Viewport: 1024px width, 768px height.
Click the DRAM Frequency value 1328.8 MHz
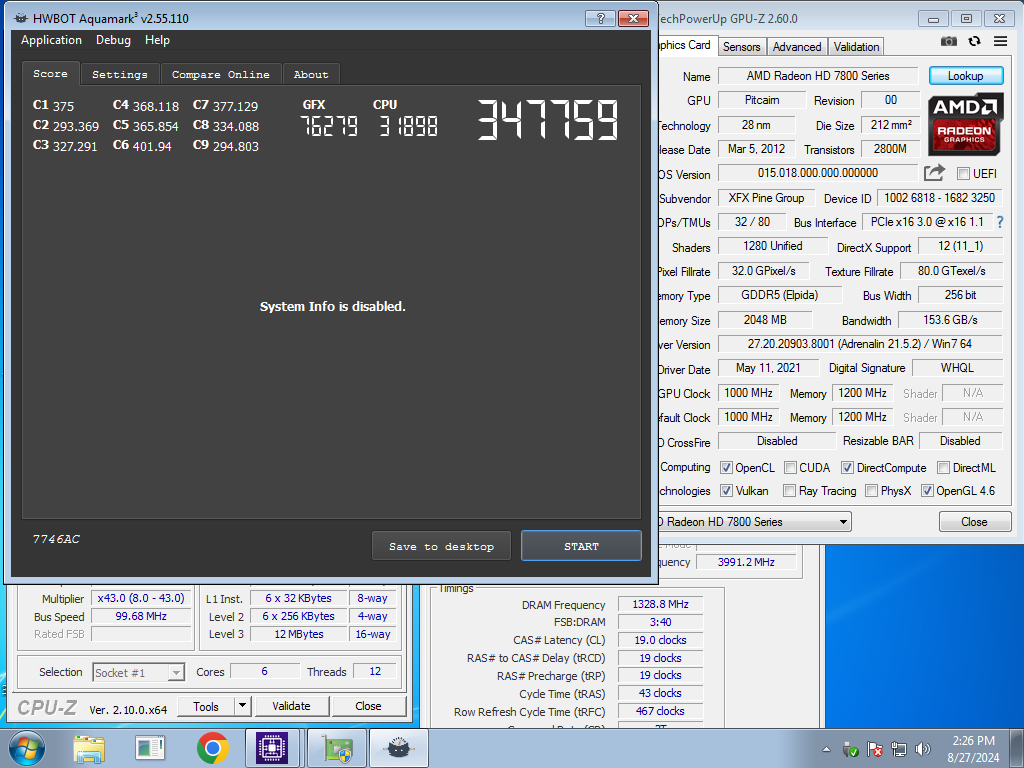(x=660, y=604)
